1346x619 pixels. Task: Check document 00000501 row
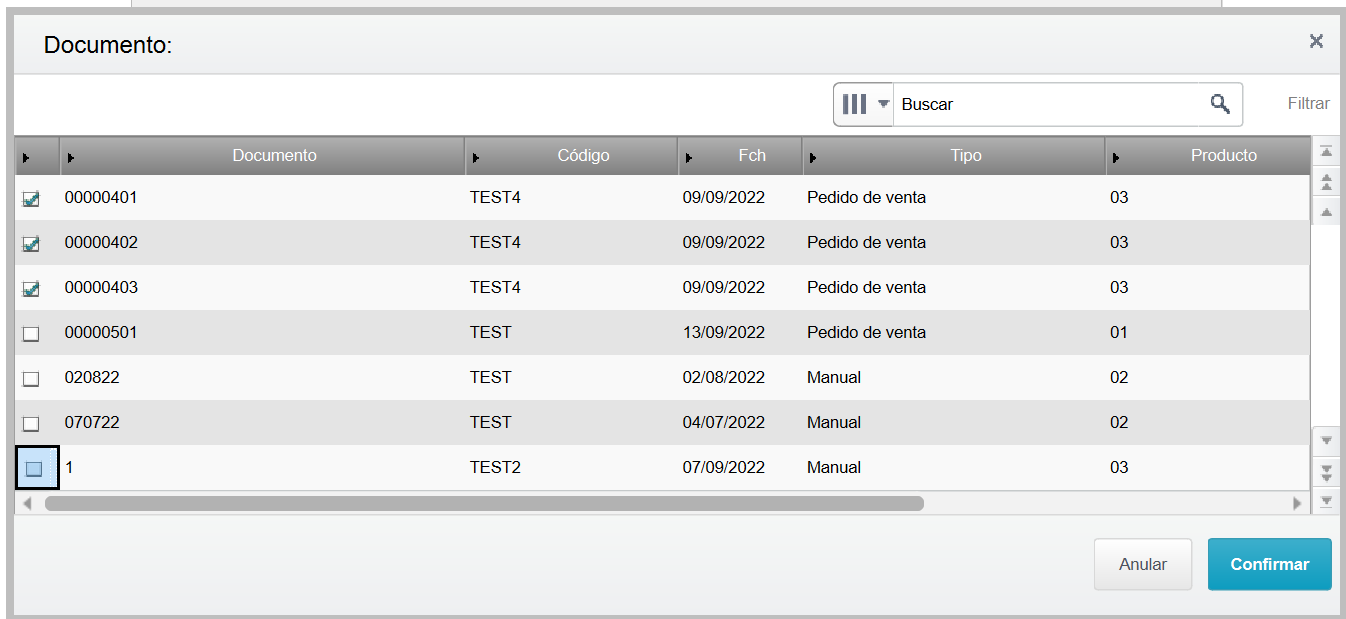(31, 334)
